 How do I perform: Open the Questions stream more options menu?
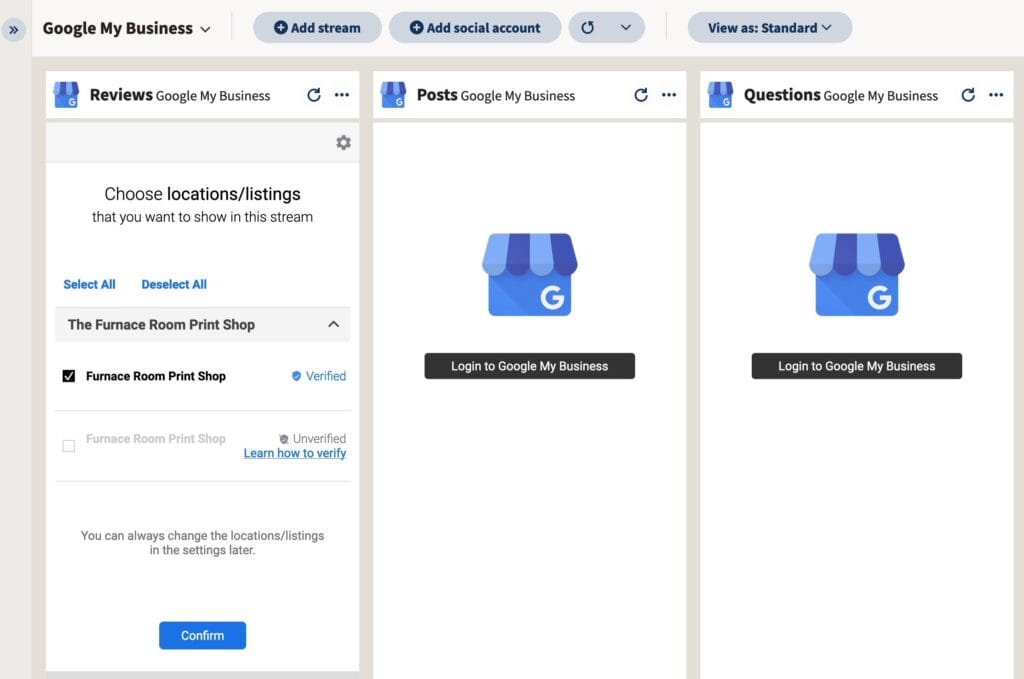997,95
